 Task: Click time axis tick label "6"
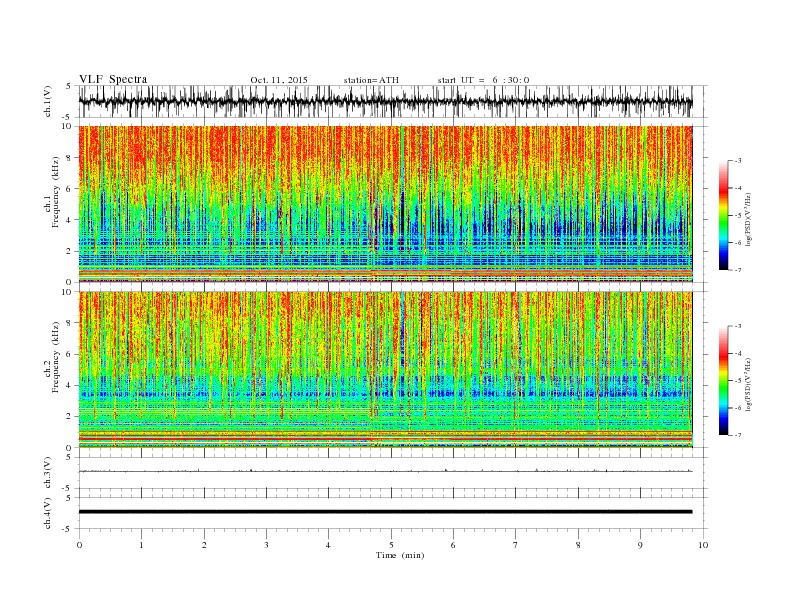click(x=453, y=545)
